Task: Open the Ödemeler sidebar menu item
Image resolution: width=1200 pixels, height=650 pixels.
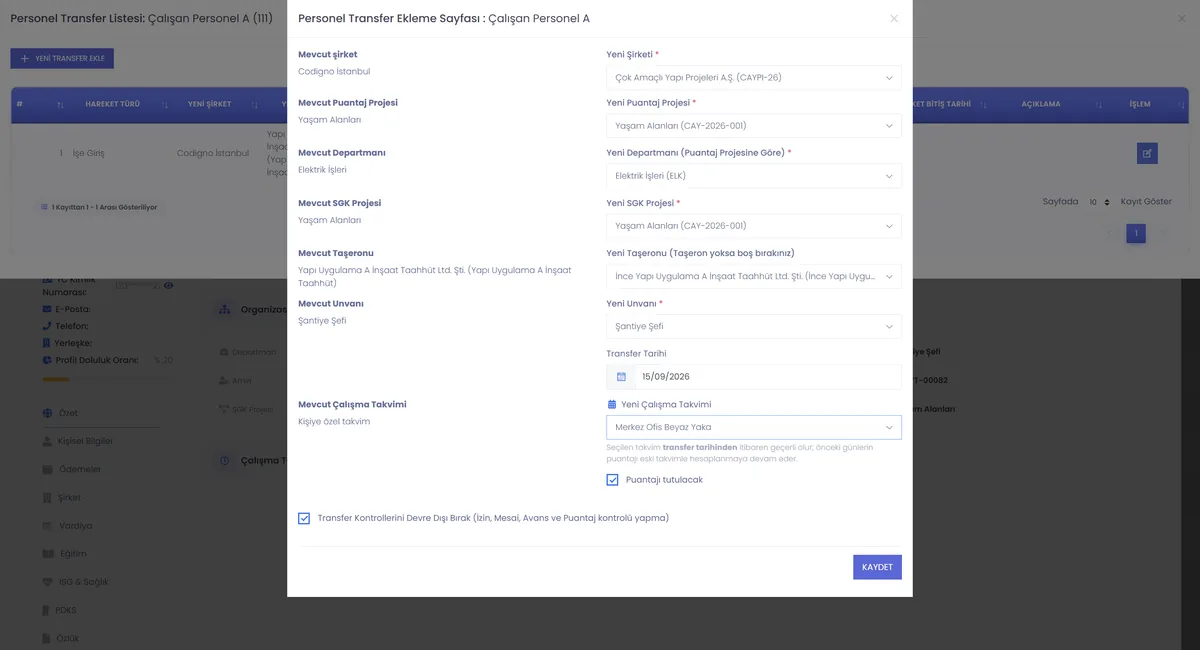Action: pyautogui.click(x=79, y=469)
